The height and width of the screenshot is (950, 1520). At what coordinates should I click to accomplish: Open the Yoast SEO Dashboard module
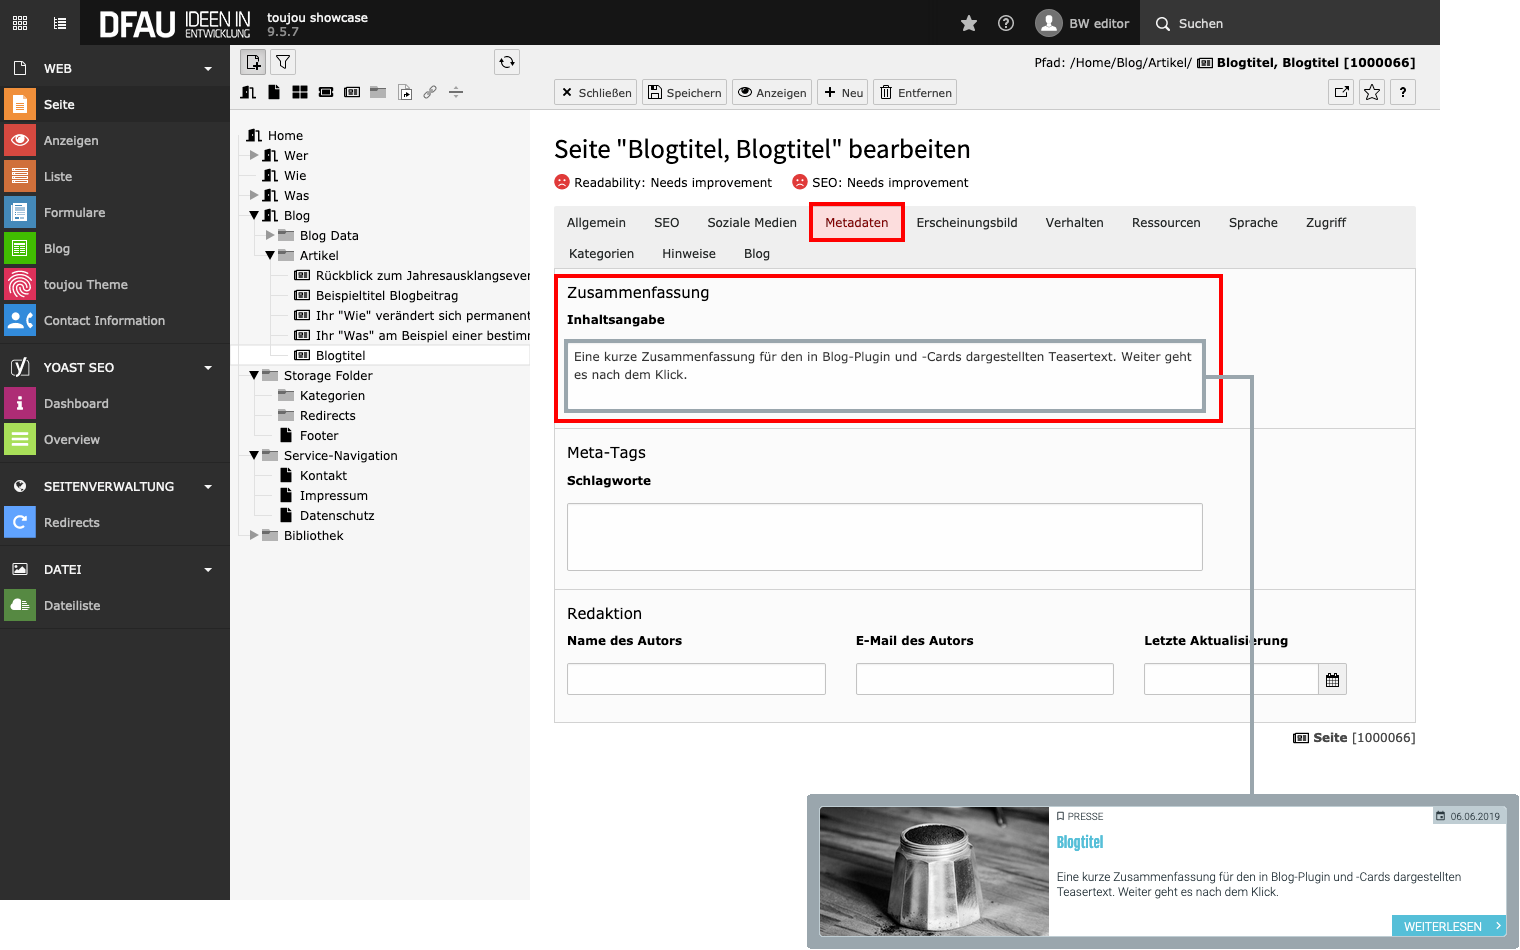tap(76, 404)
